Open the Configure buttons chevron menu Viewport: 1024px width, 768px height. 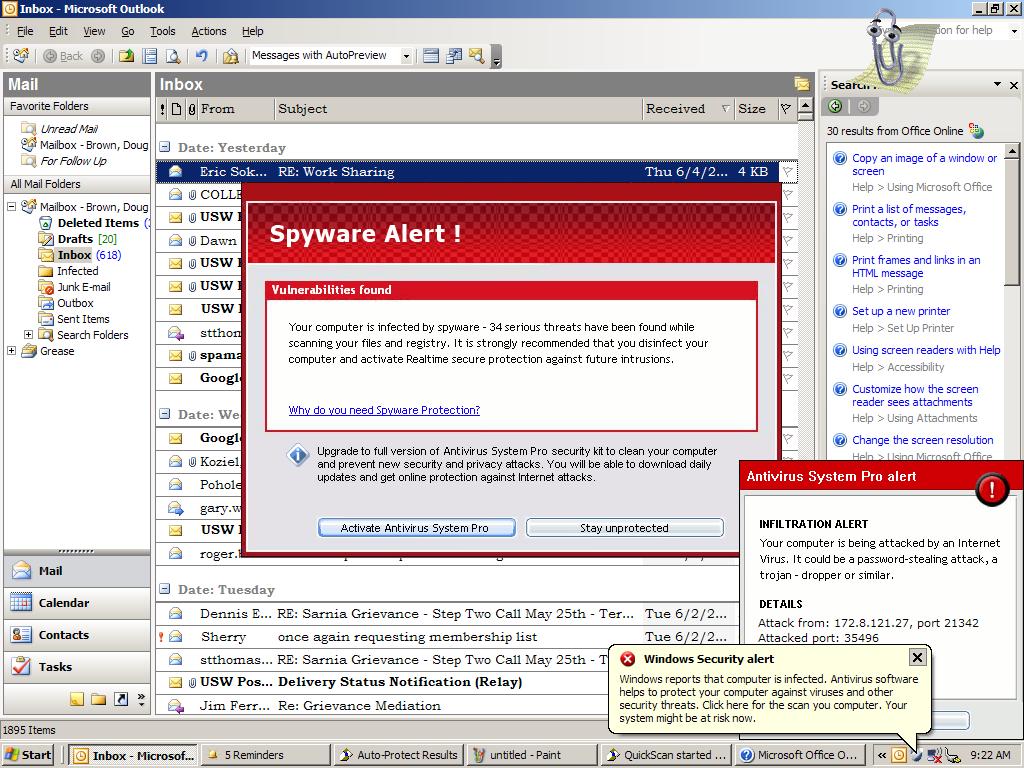[142, 699]
